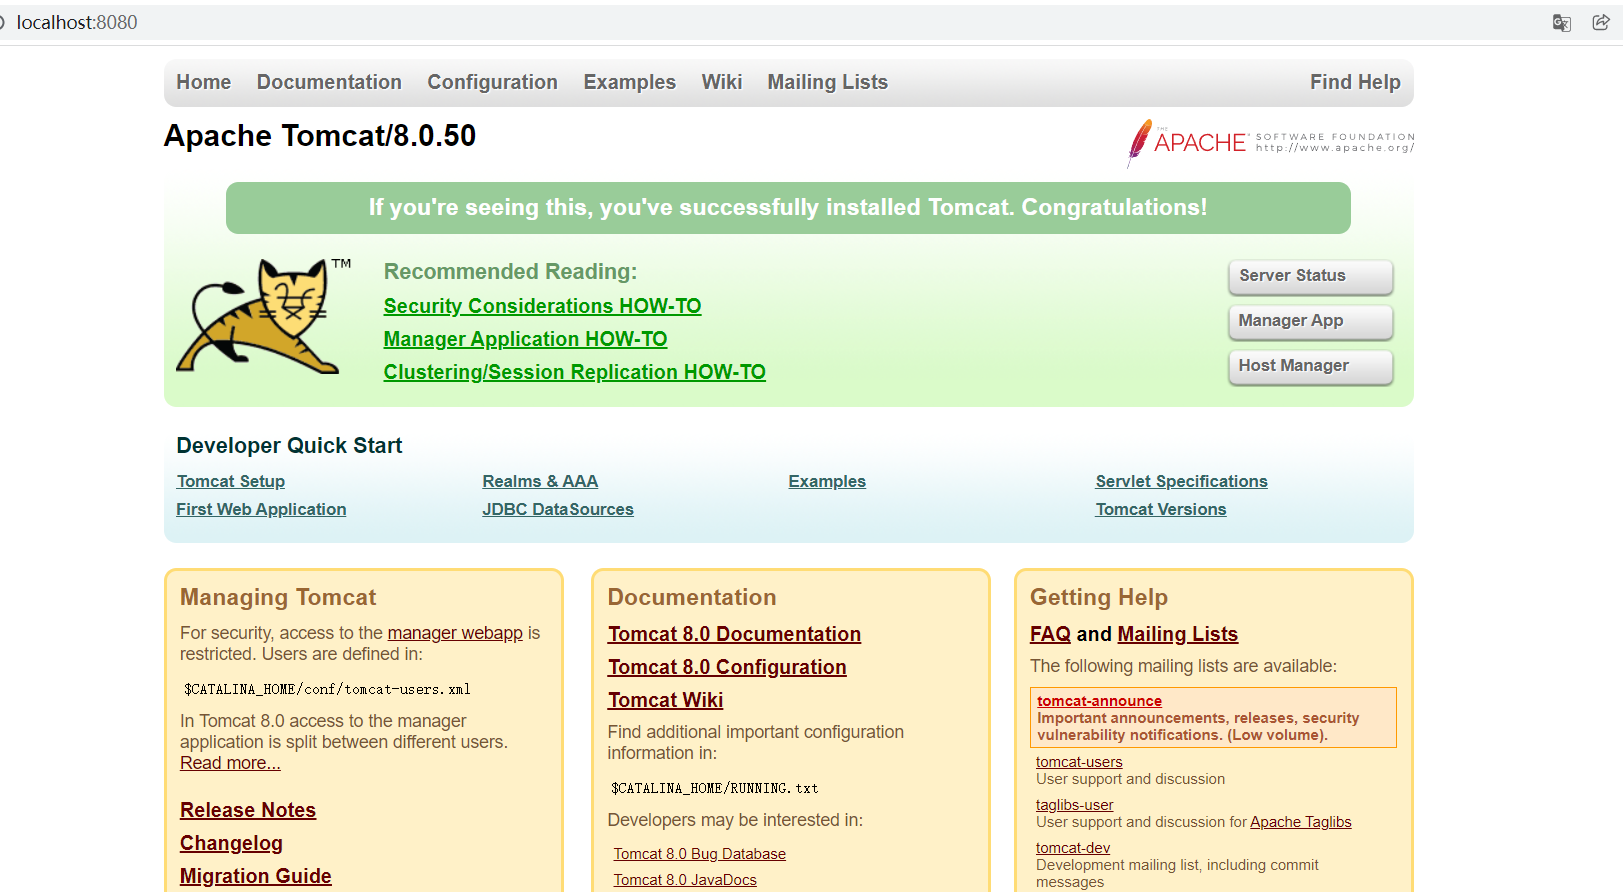The width and height of the screenshot is (1623, 892).
Task: Click the $CATALINA_HOME/conf/tomcat-users.xml path text
Action: pos(327,689)
